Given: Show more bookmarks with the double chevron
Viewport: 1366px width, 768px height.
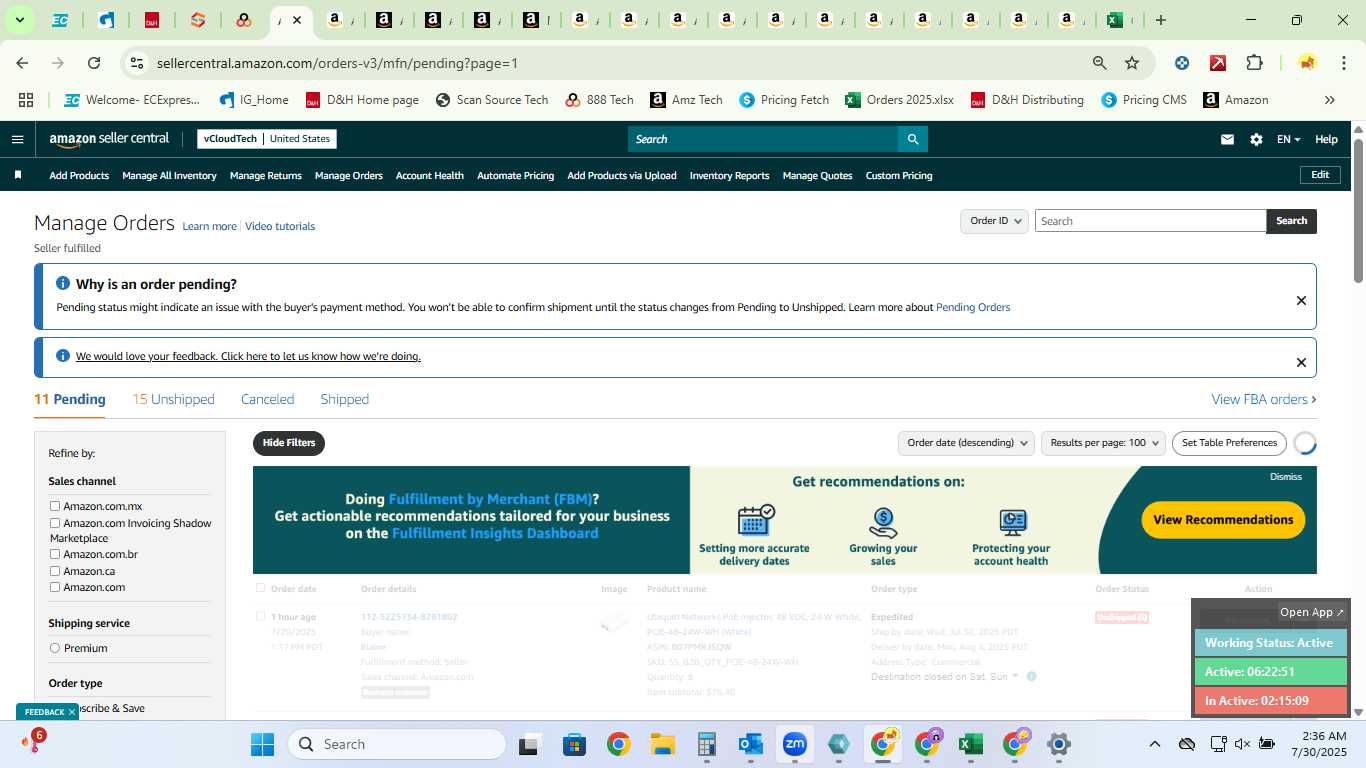Looking at the screenshot, I should click(1329, 100).
